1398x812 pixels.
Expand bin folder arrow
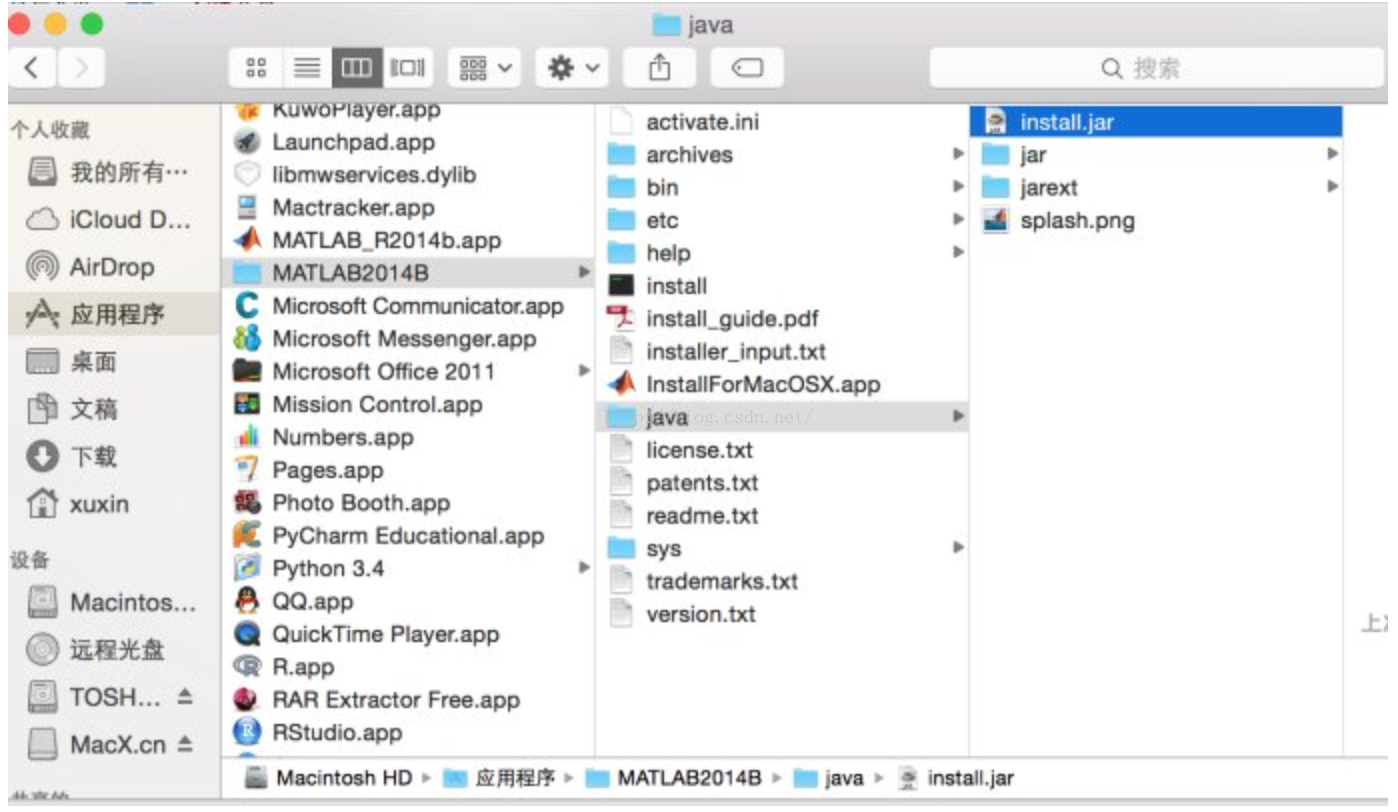coord(958,187)
